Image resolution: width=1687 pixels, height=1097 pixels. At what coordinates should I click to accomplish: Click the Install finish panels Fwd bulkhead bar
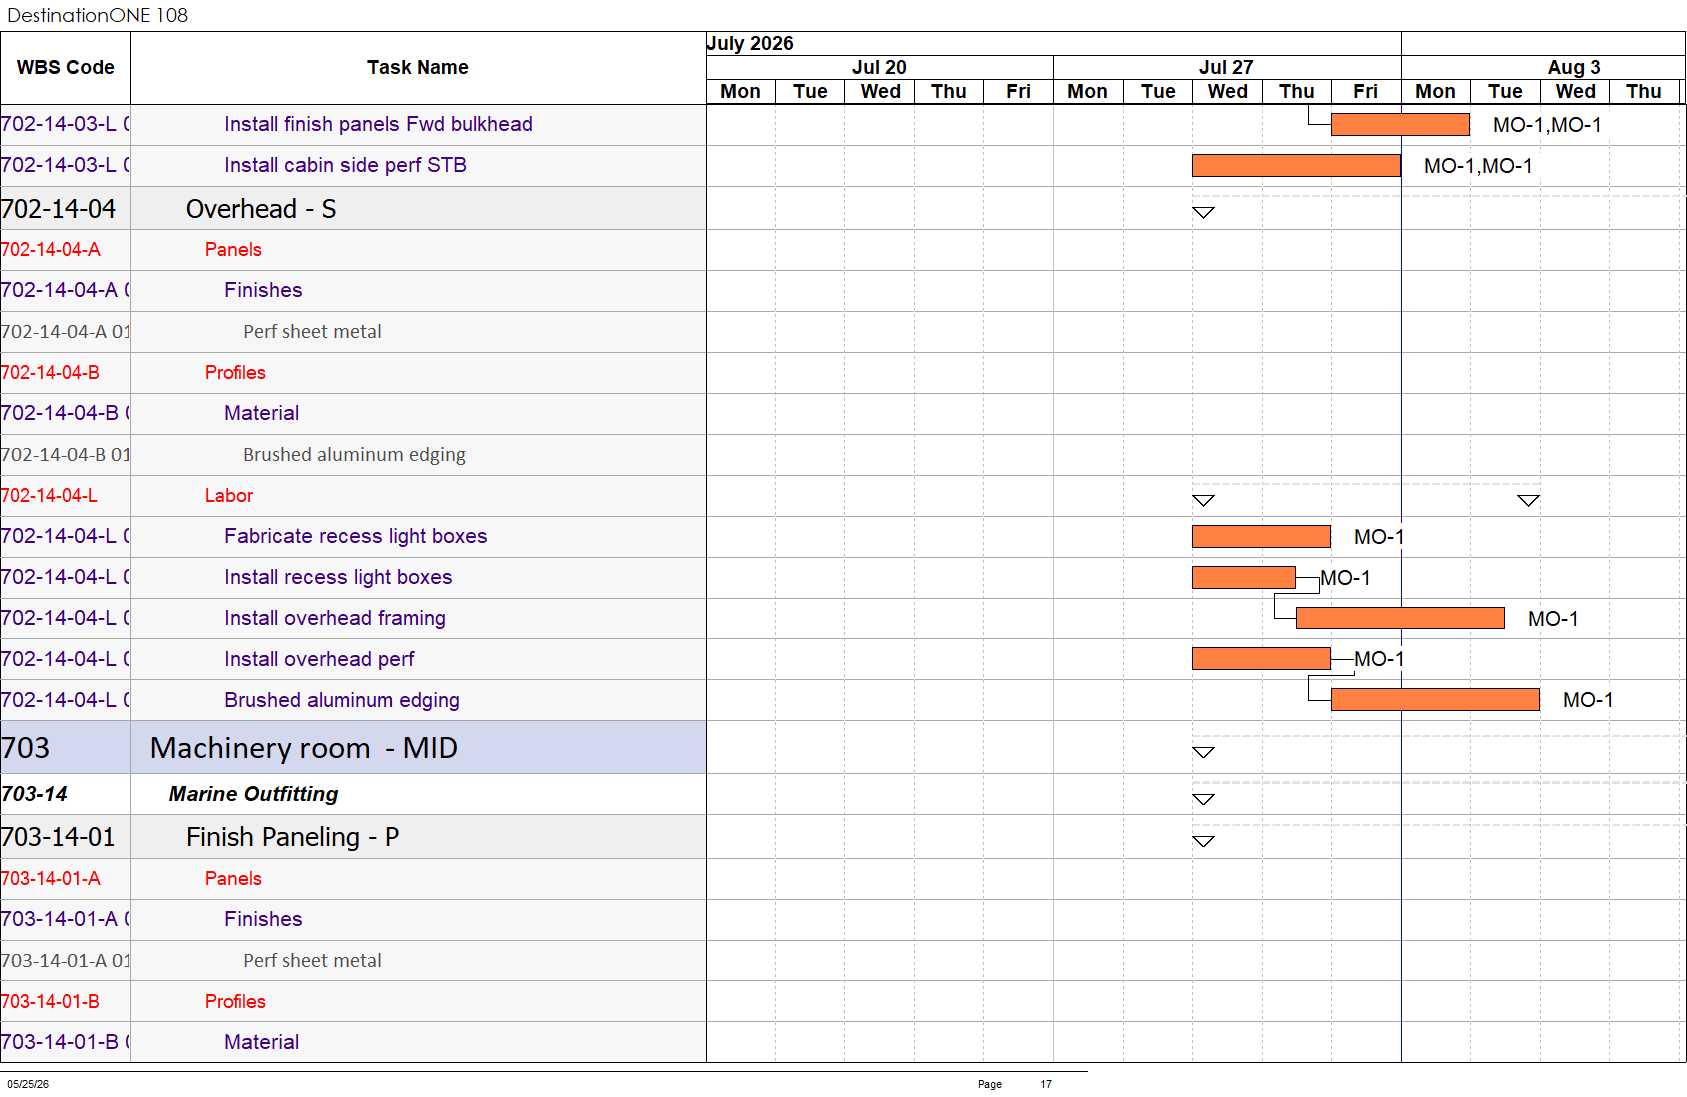tap(1400, 124)
